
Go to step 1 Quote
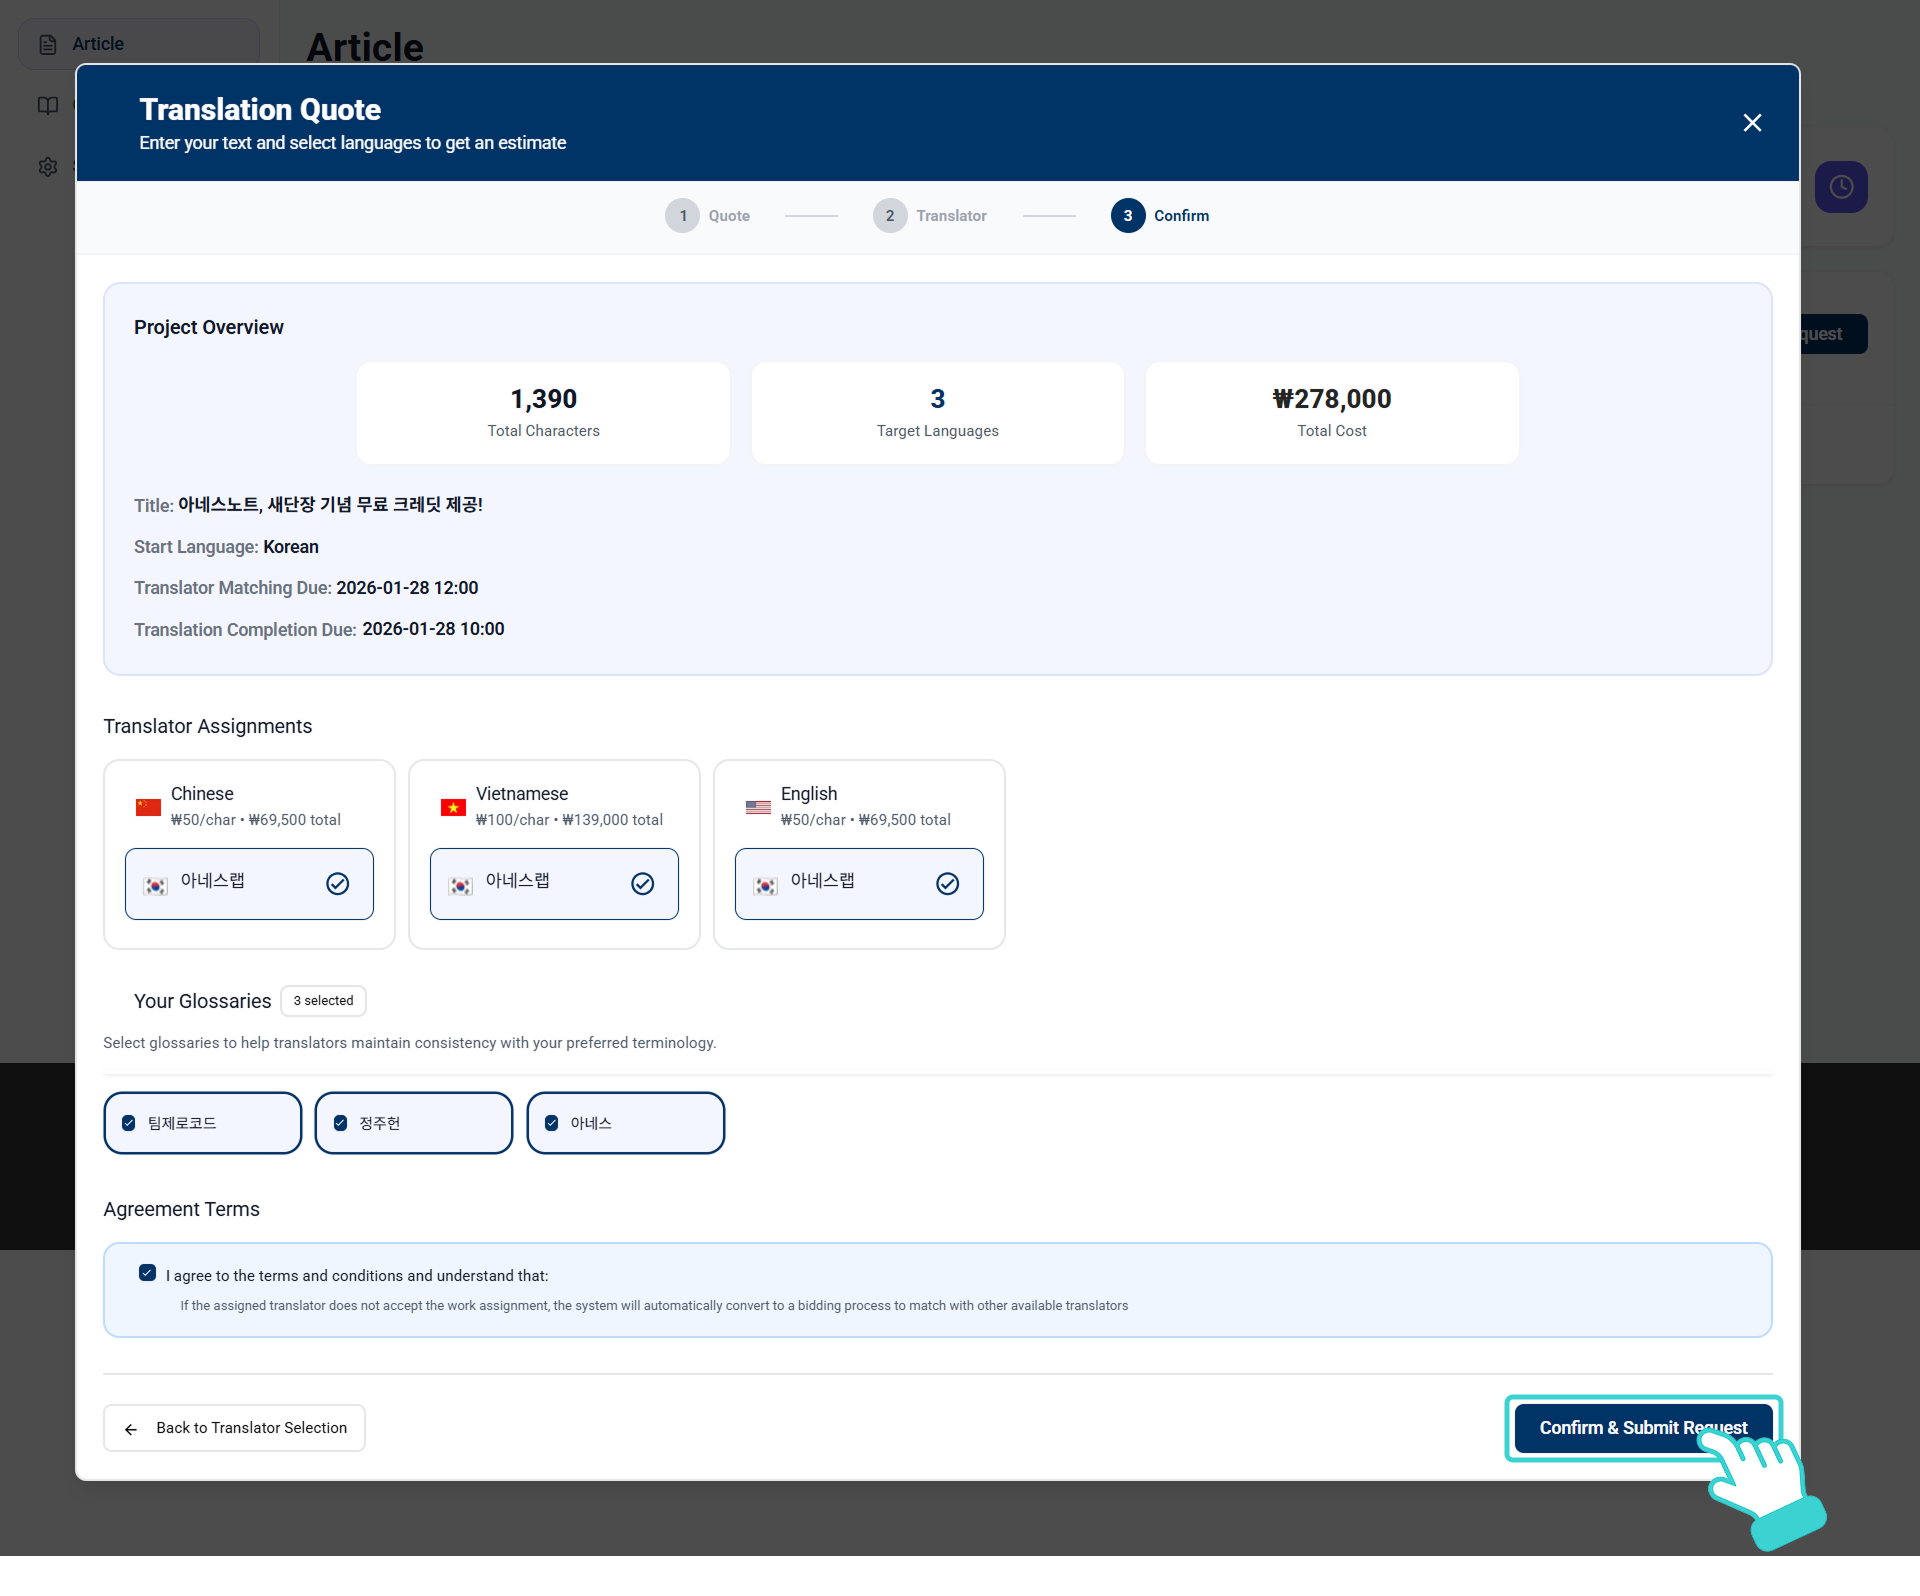tap(683, 216)
